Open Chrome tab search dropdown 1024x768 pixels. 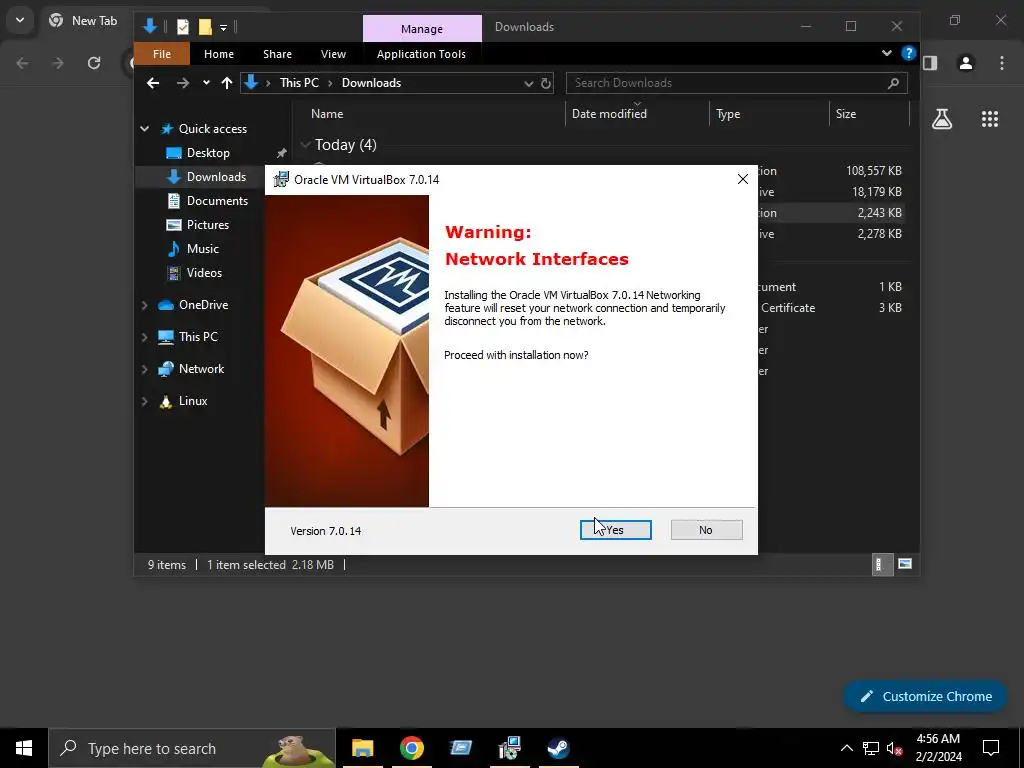coord(20,20)
